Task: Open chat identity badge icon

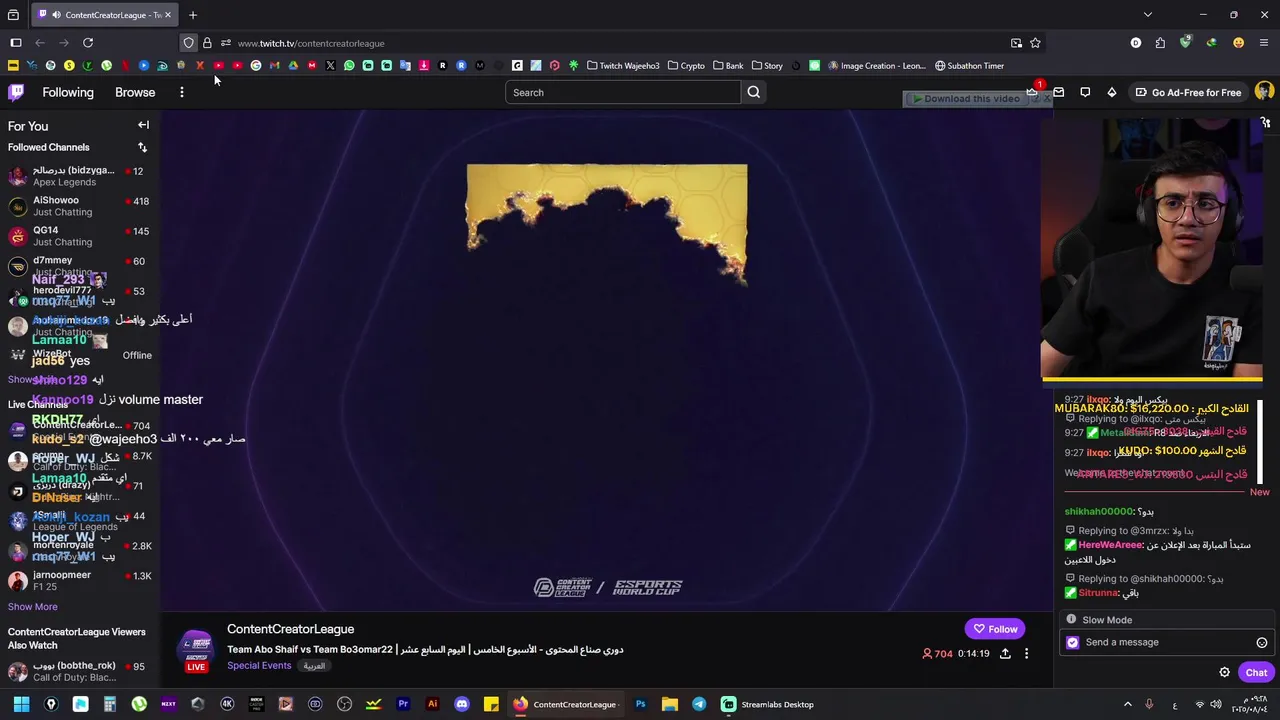Action: click(x=1073, y=642)
